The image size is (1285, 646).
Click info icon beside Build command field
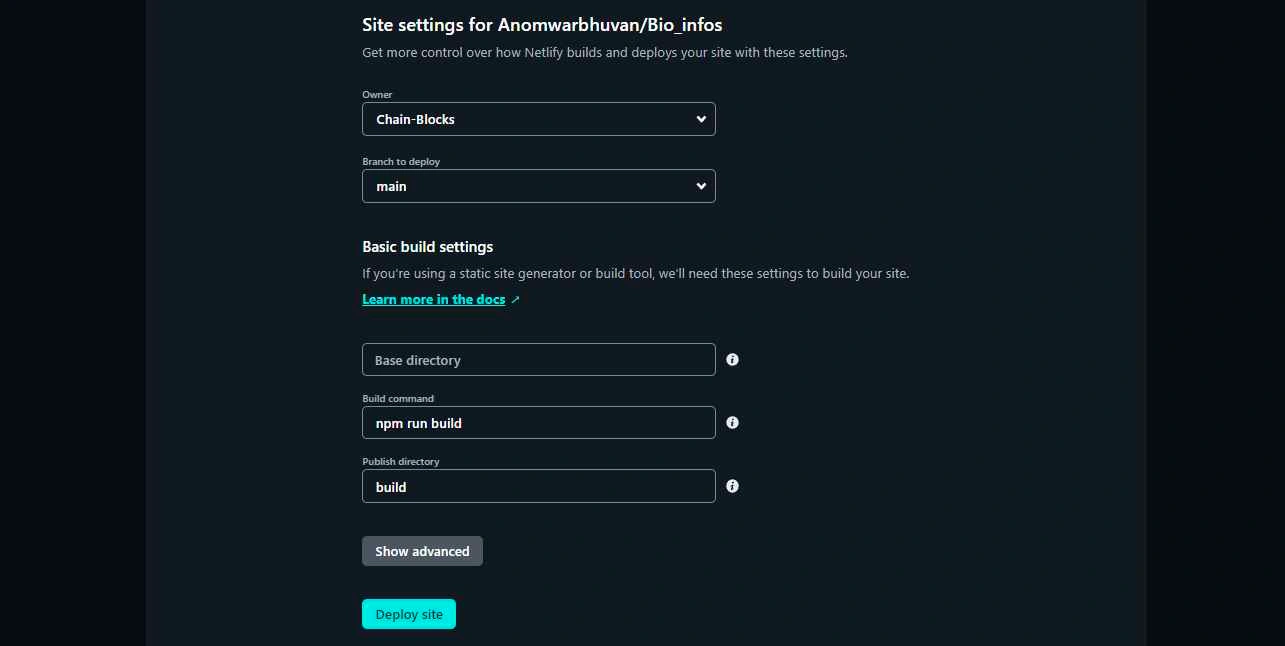tap(732, 422)
